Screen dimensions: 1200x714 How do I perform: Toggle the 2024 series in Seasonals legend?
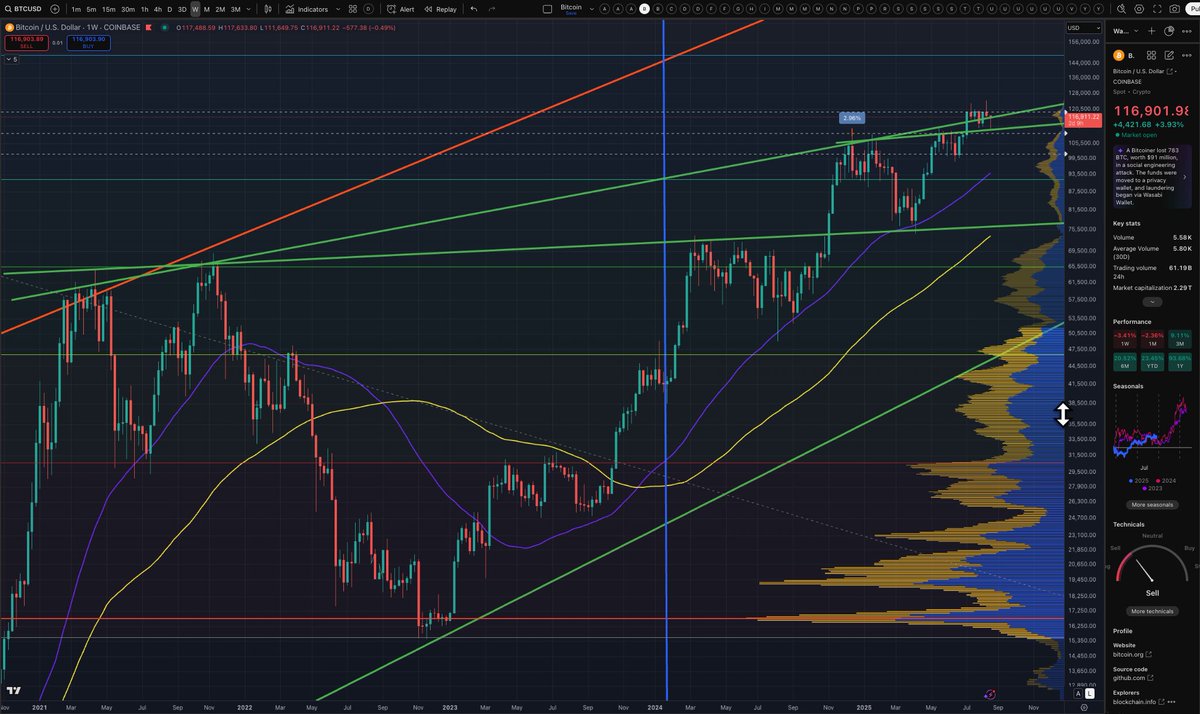1164,481
